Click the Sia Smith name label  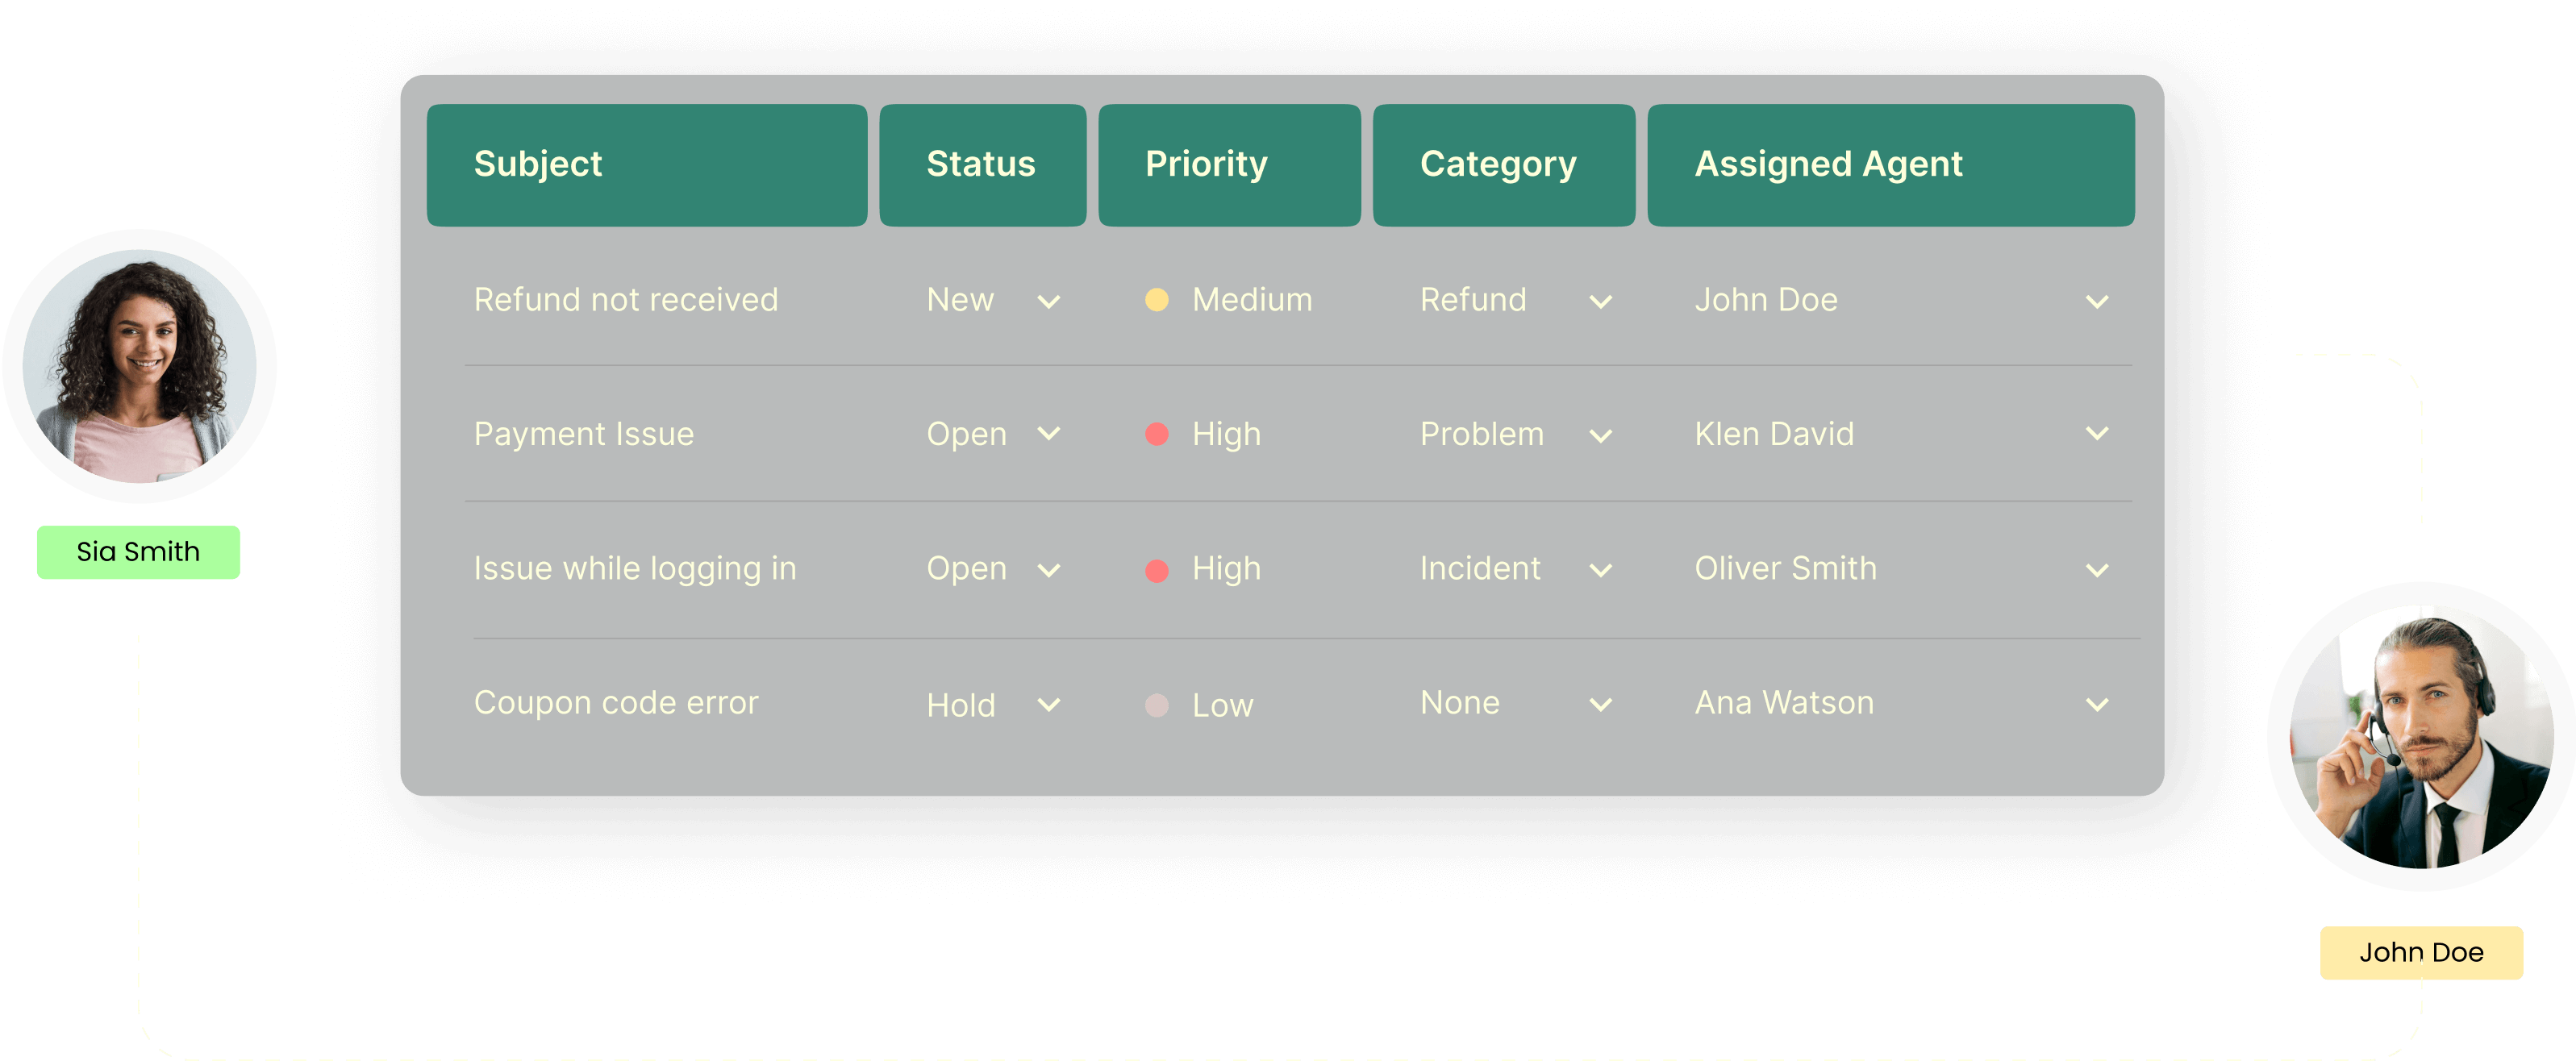tap(138, 552)
